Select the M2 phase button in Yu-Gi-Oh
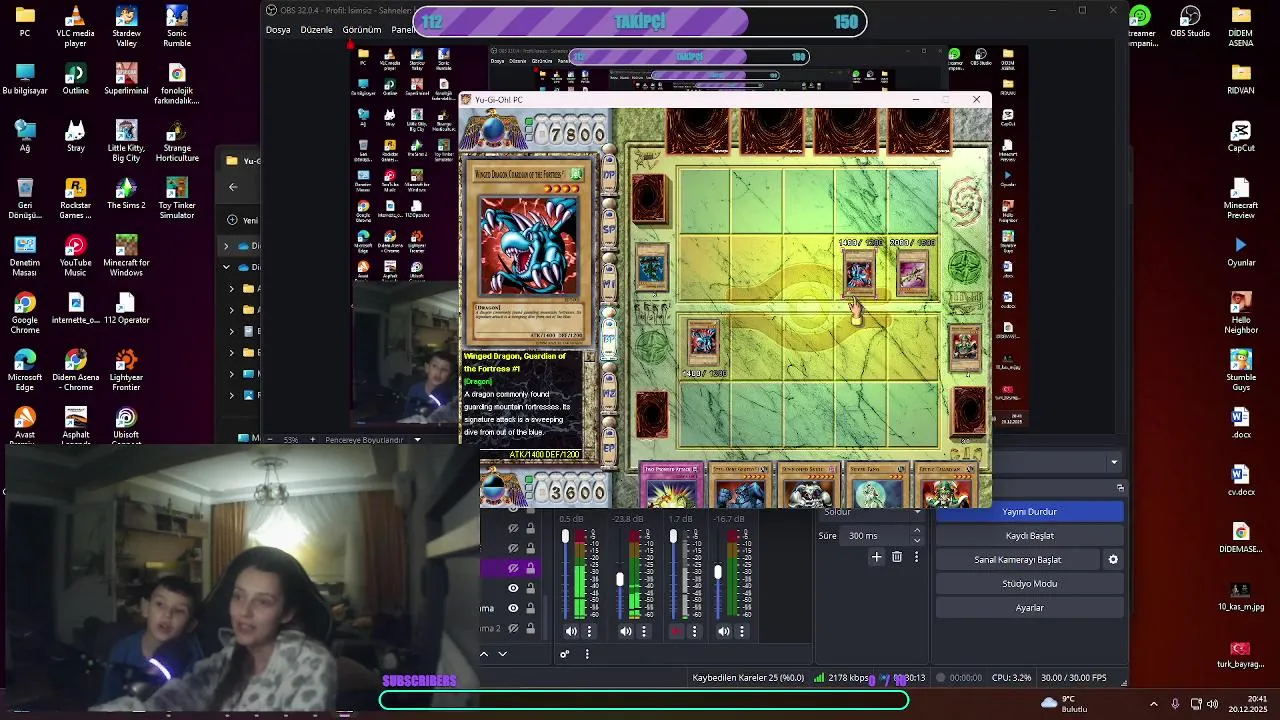The image size is (1280, 720). 609,392
